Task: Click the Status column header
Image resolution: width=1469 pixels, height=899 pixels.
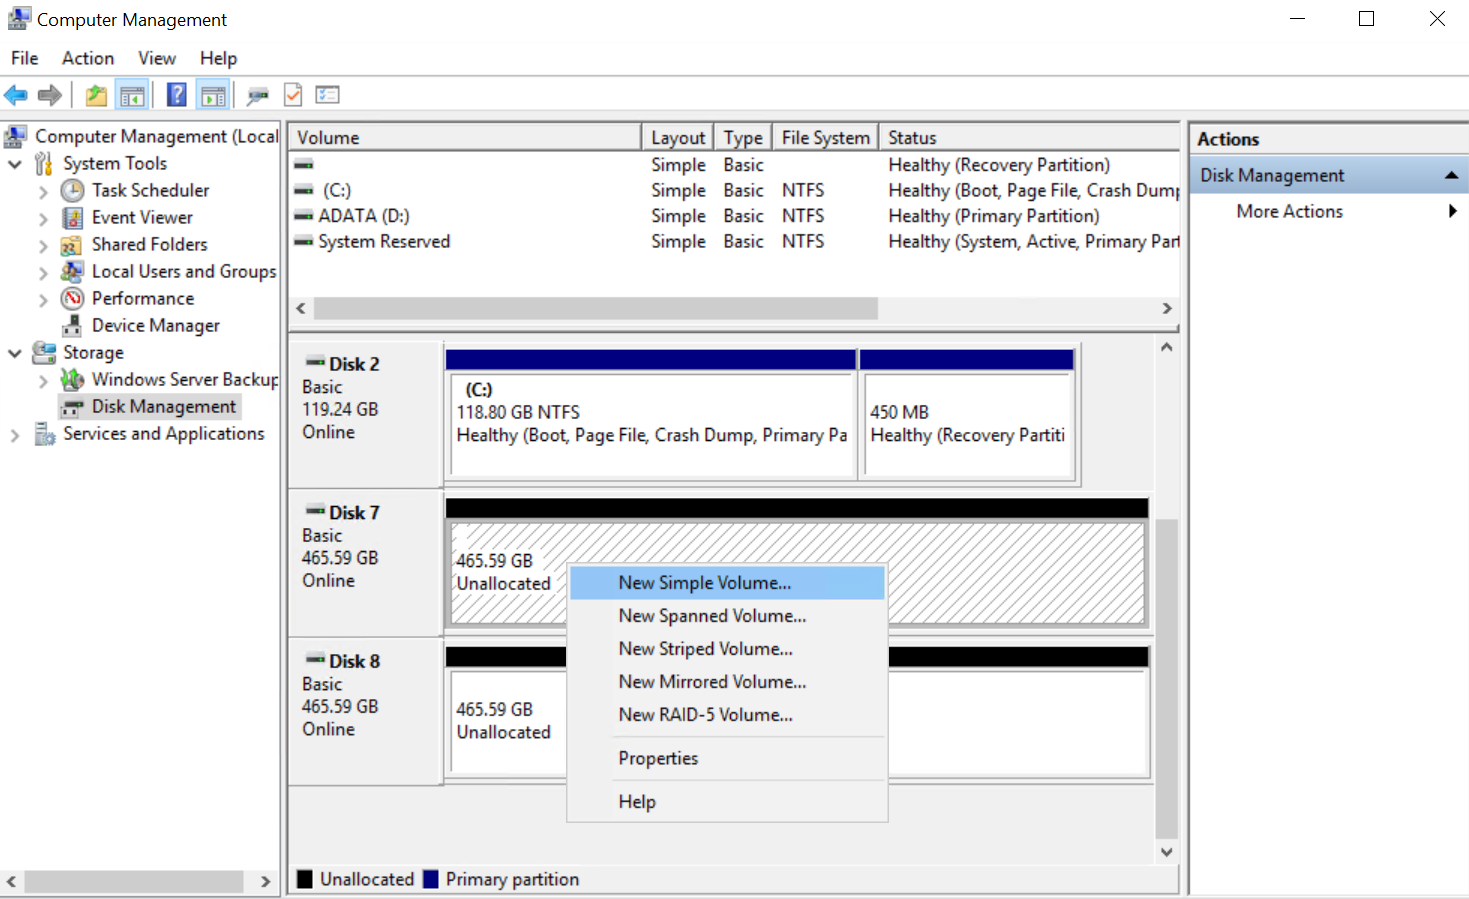Action: 1028,138
